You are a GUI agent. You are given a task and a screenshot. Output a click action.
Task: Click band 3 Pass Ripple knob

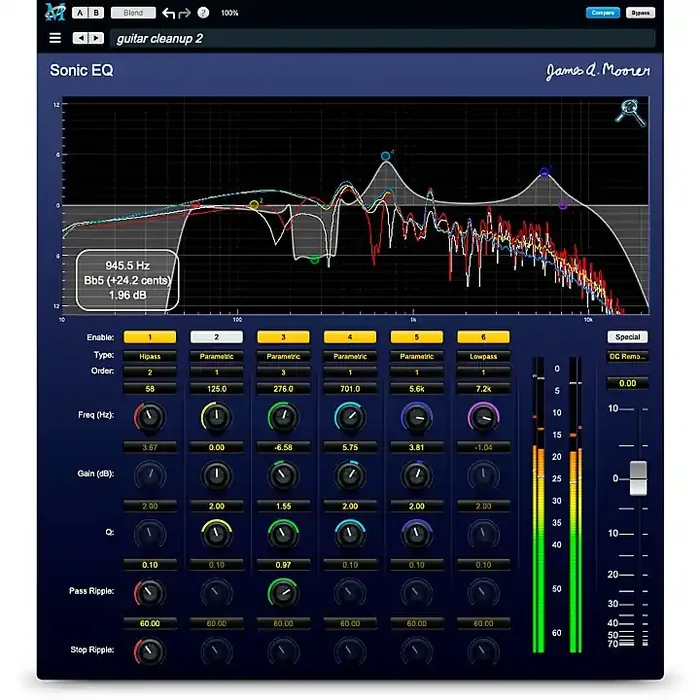pyautogui.click(x=283, y=593)
